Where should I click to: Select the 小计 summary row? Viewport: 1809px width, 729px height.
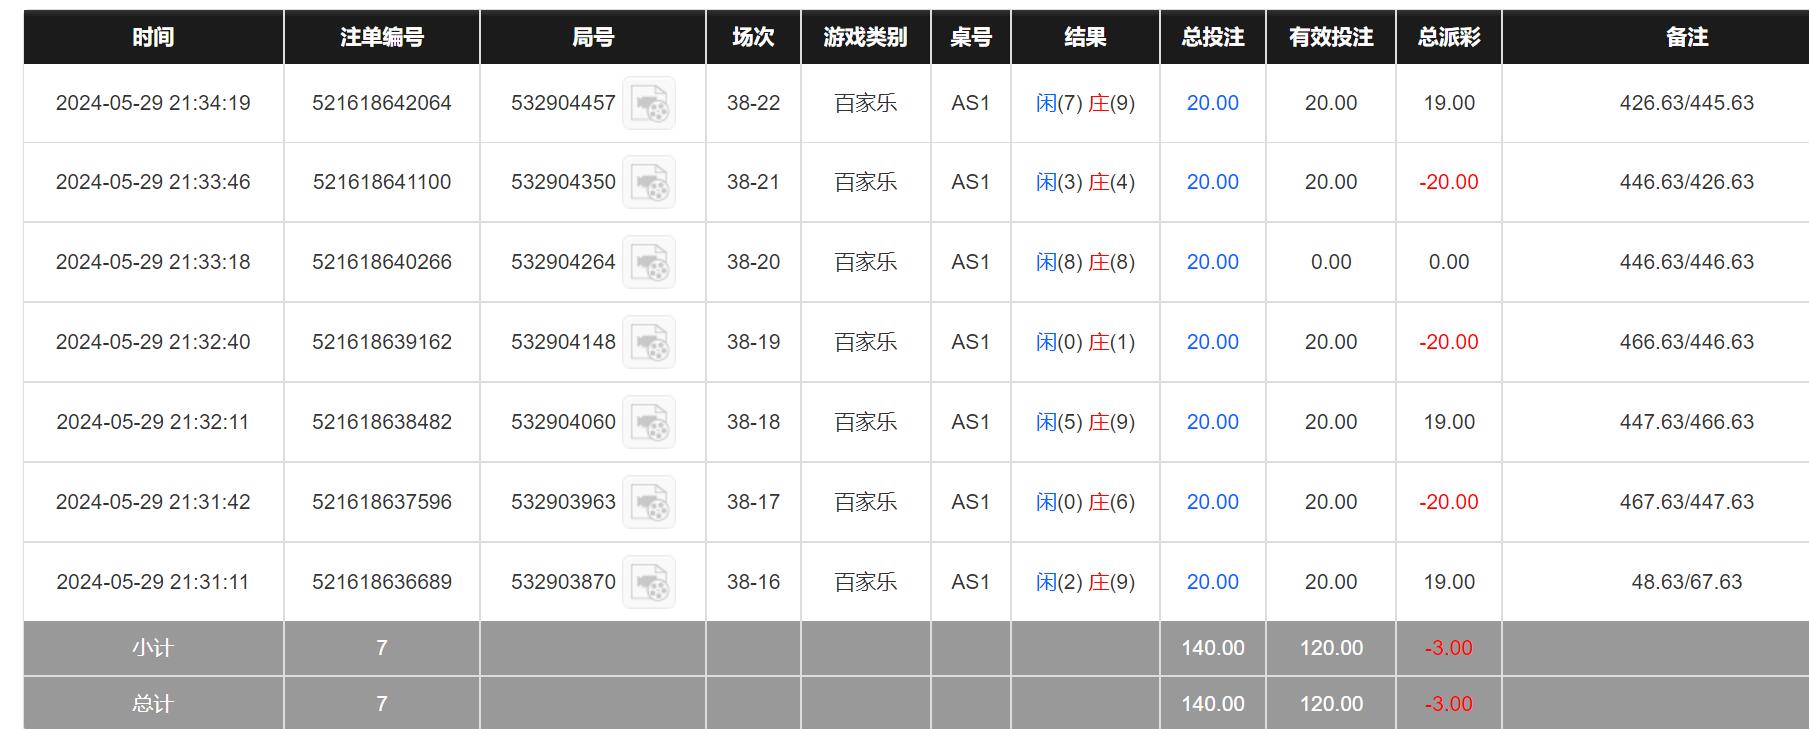(x=151, y=648)
